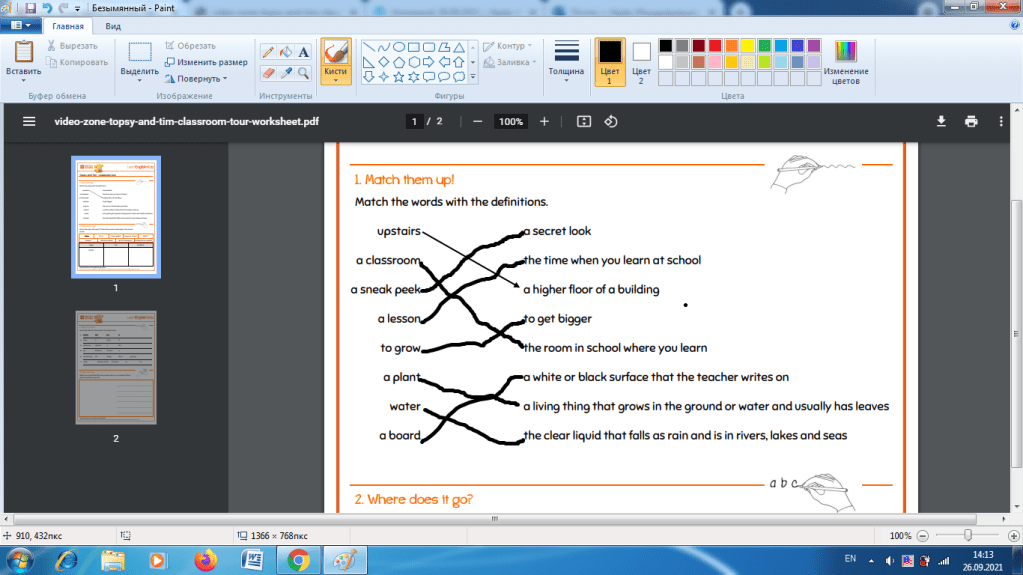The width and height of the screenshot is (1023, 575).
Task: Select the Pencil tool
Action: (268, 52)
